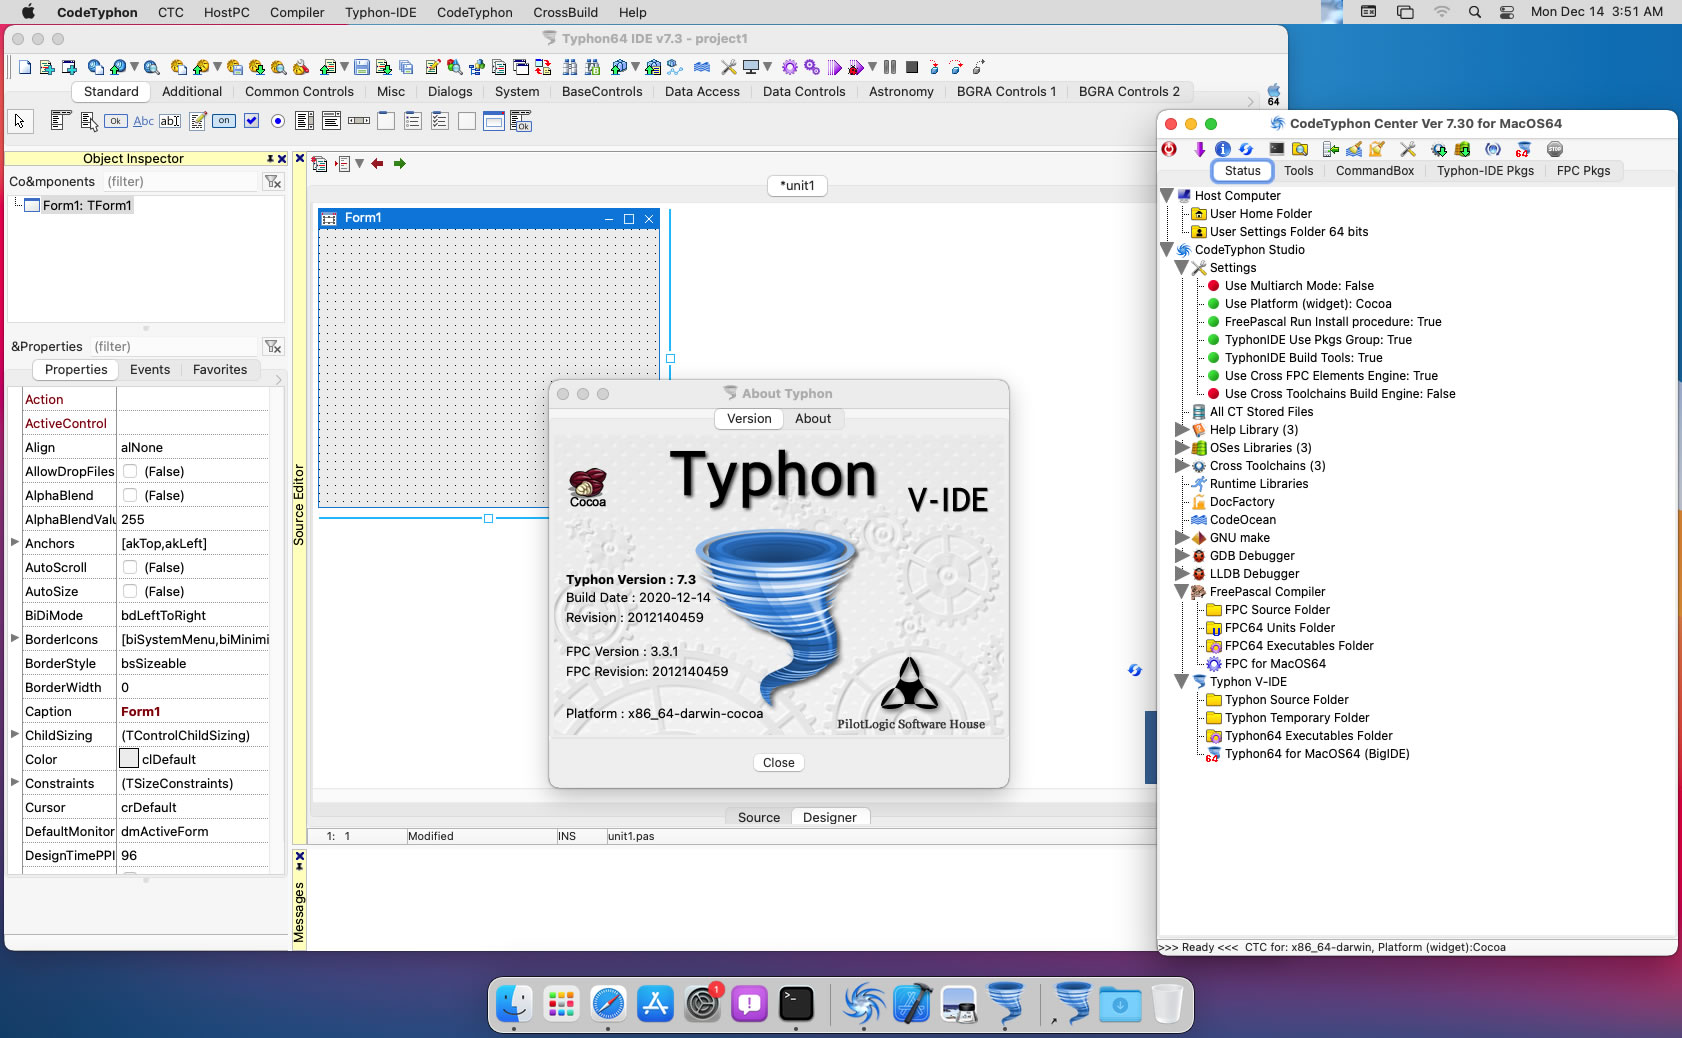Open the Events tab in Object Inspector
Image resolution: width=1682 pixels, height=1038 pixels.
coord(150,370)
